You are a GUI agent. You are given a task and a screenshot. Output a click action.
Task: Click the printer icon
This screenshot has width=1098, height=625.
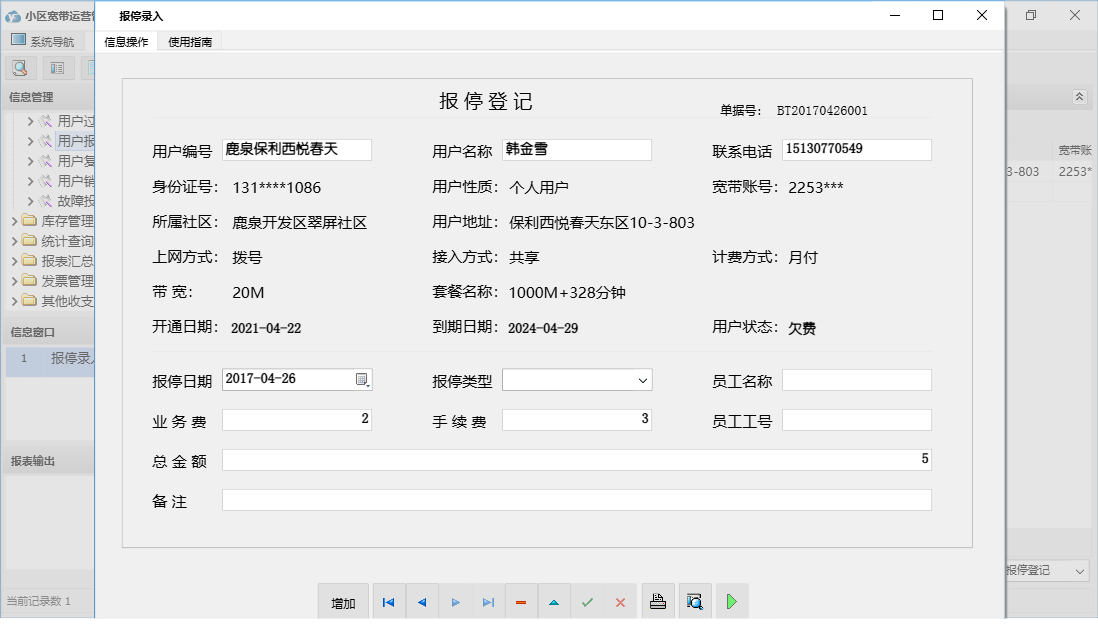point(658,602)
